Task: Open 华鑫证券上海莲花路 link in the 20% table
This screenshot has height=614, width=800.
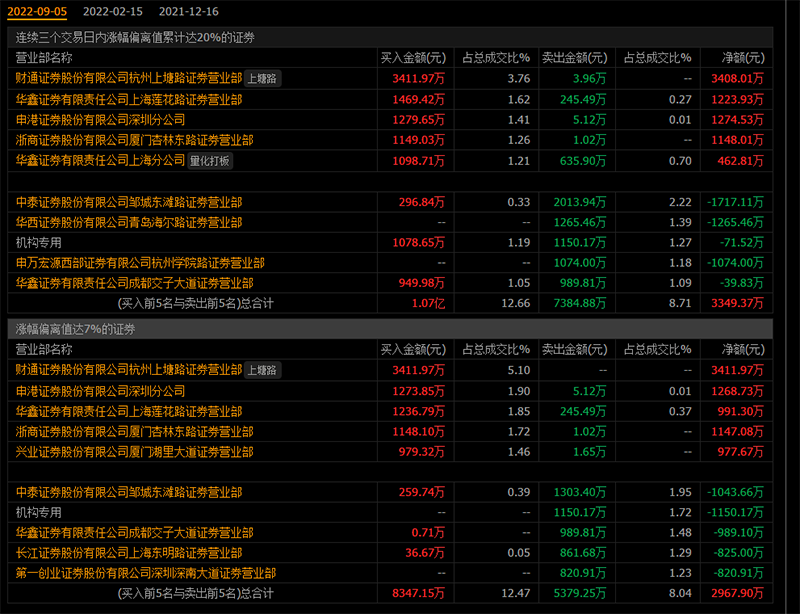Action: tap(129, 100)
